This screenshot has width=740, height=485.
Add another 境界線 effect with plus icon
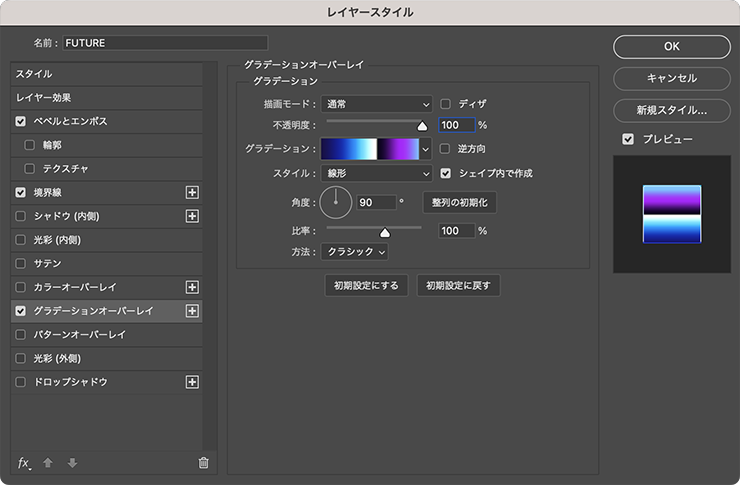tap(193, 192)
